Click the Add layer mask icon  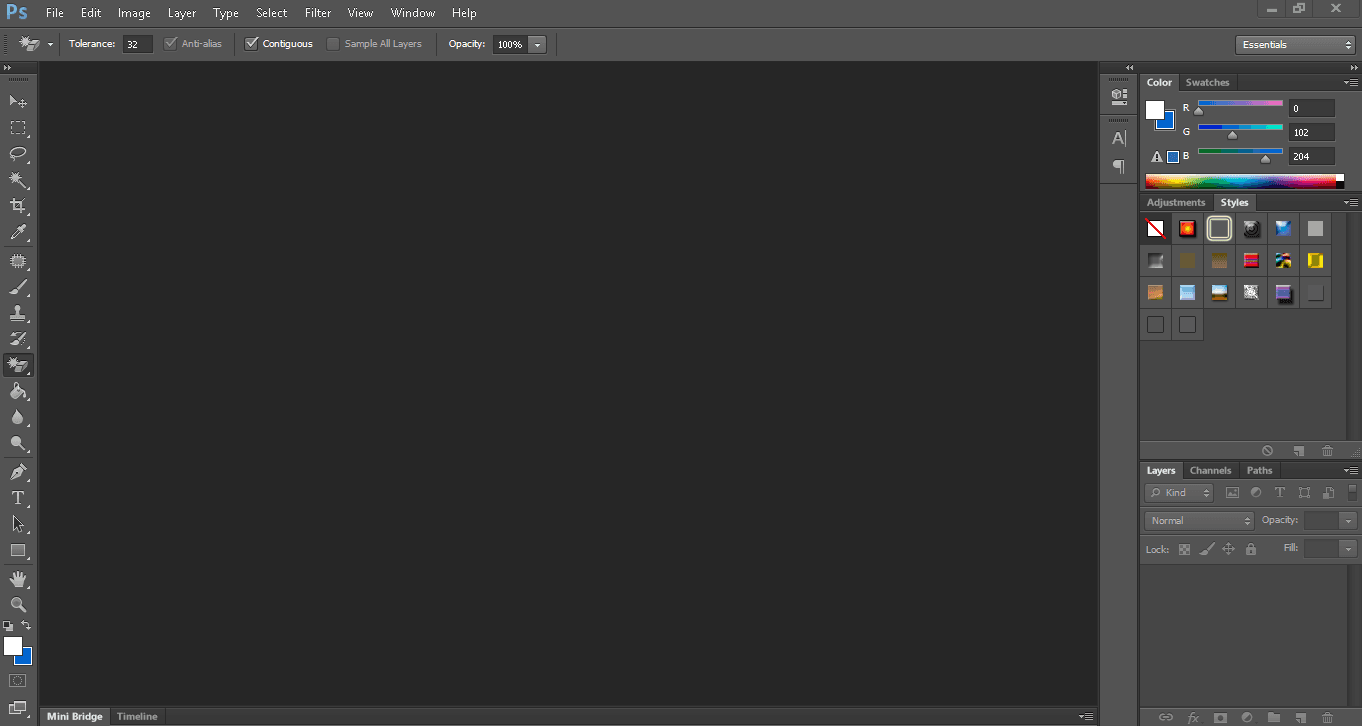click(1221, 717)
